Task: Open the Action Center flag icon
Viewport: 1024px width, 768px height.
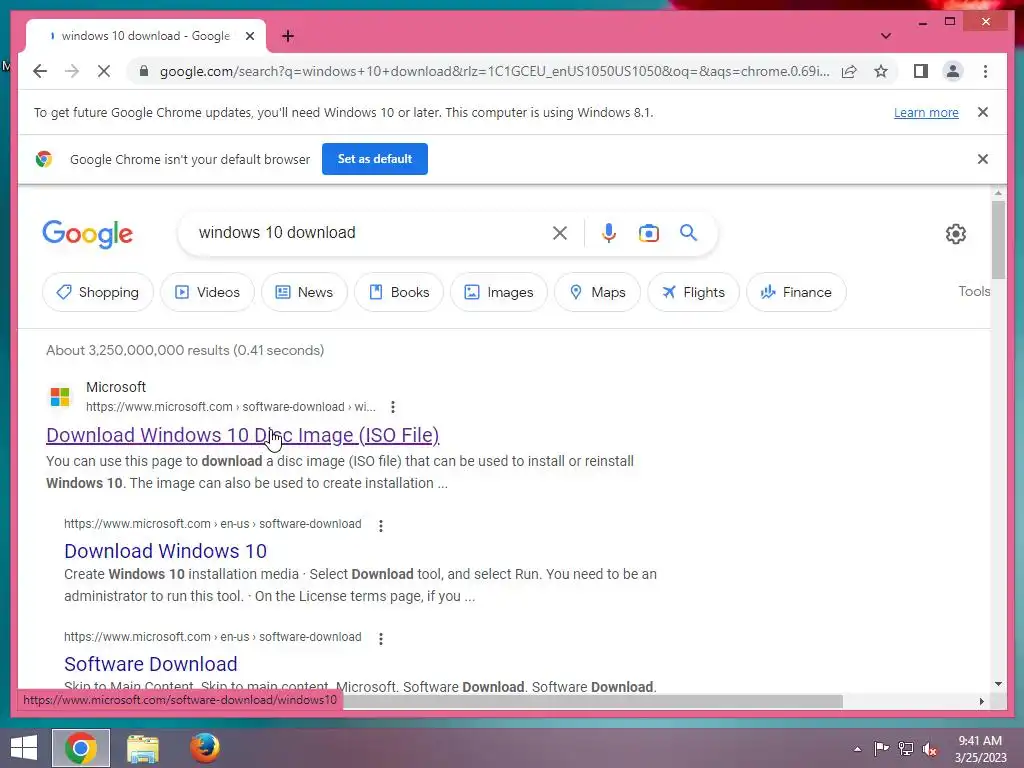Action: (881, 748)
